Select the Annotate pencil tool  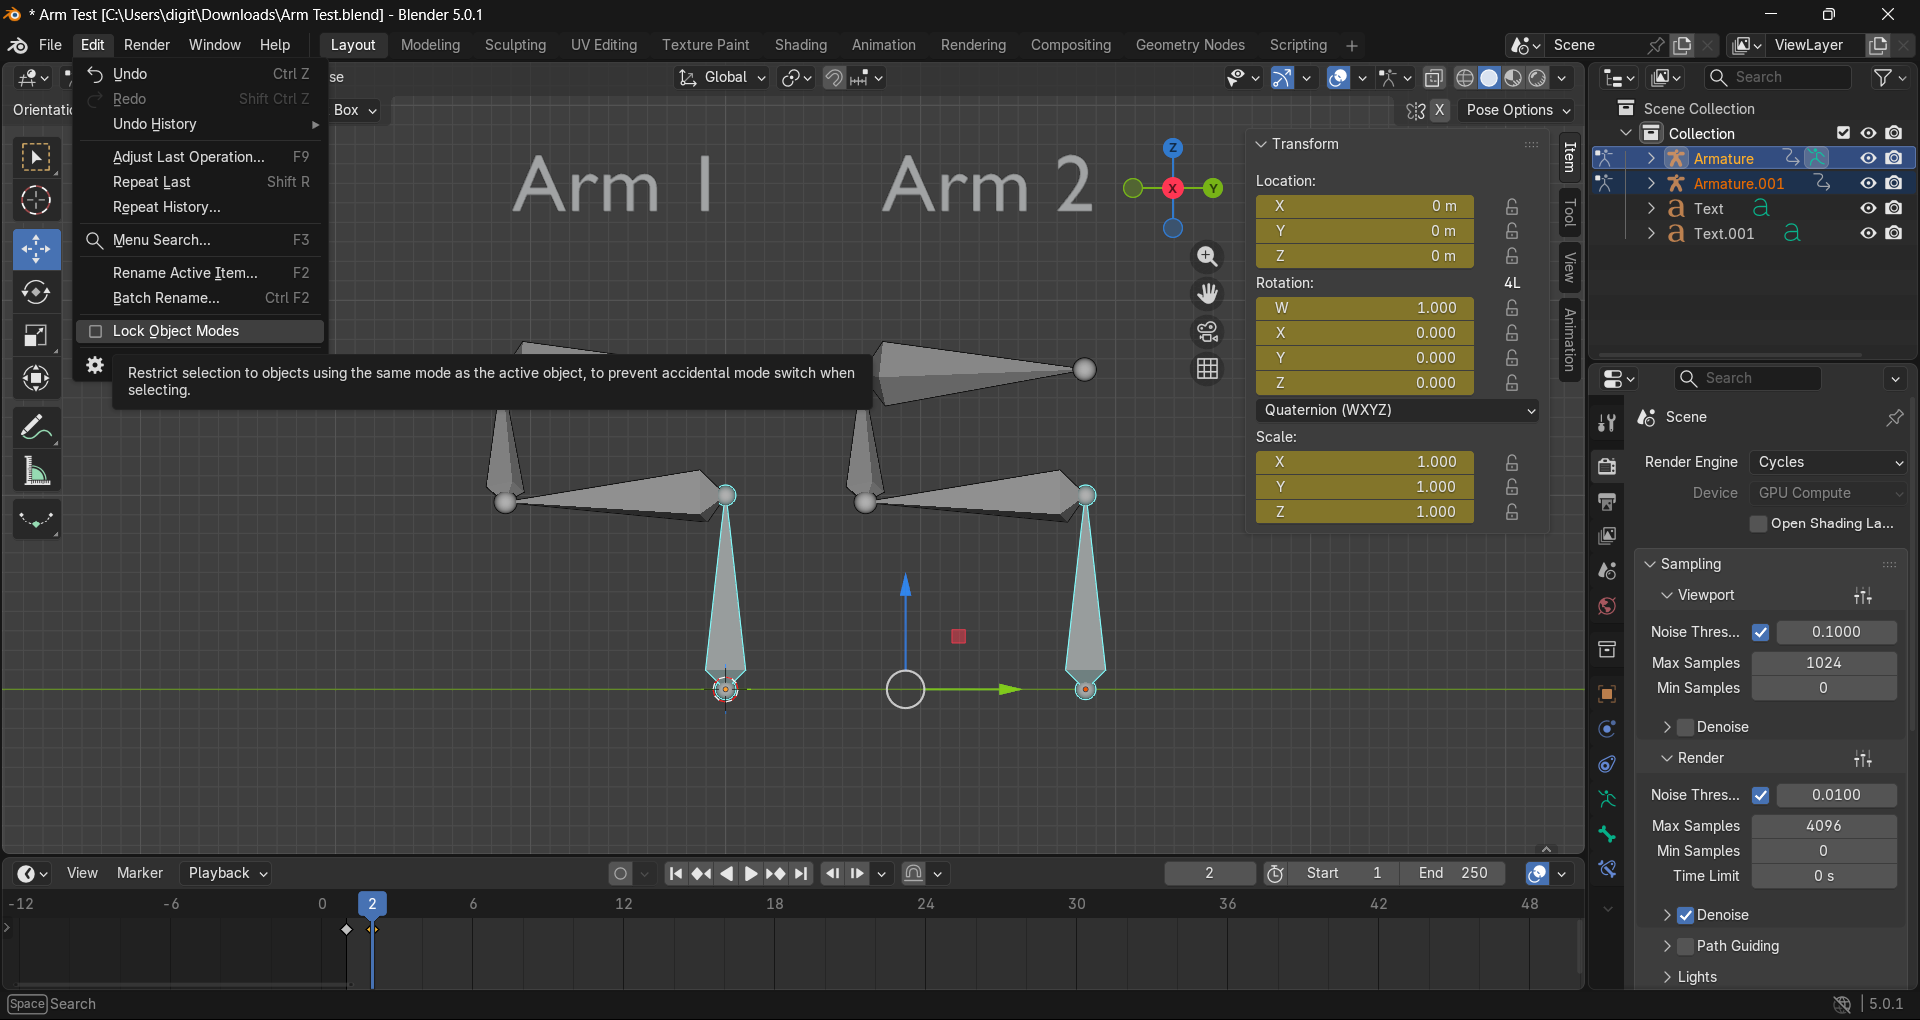[x=36, y=428]
